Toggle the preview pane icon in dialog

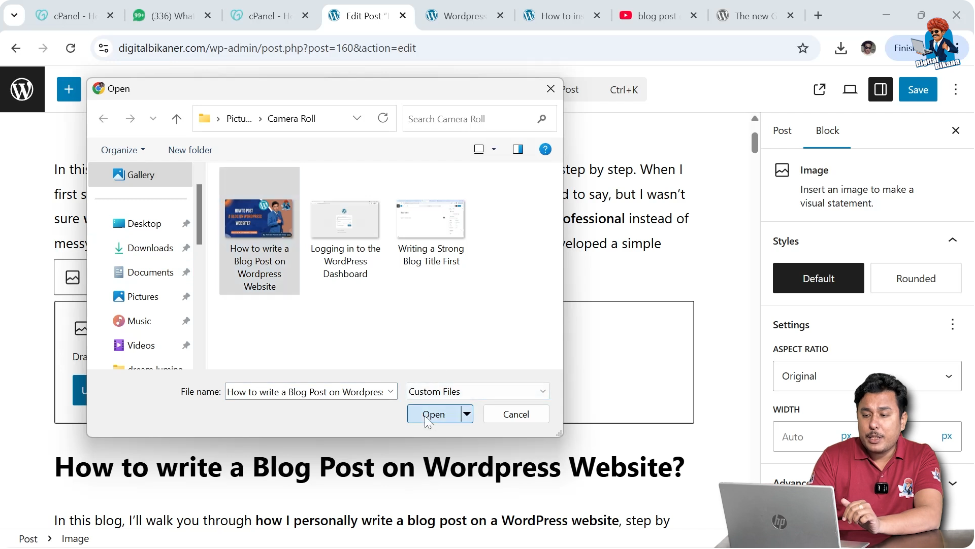click(x=518, y=149)
